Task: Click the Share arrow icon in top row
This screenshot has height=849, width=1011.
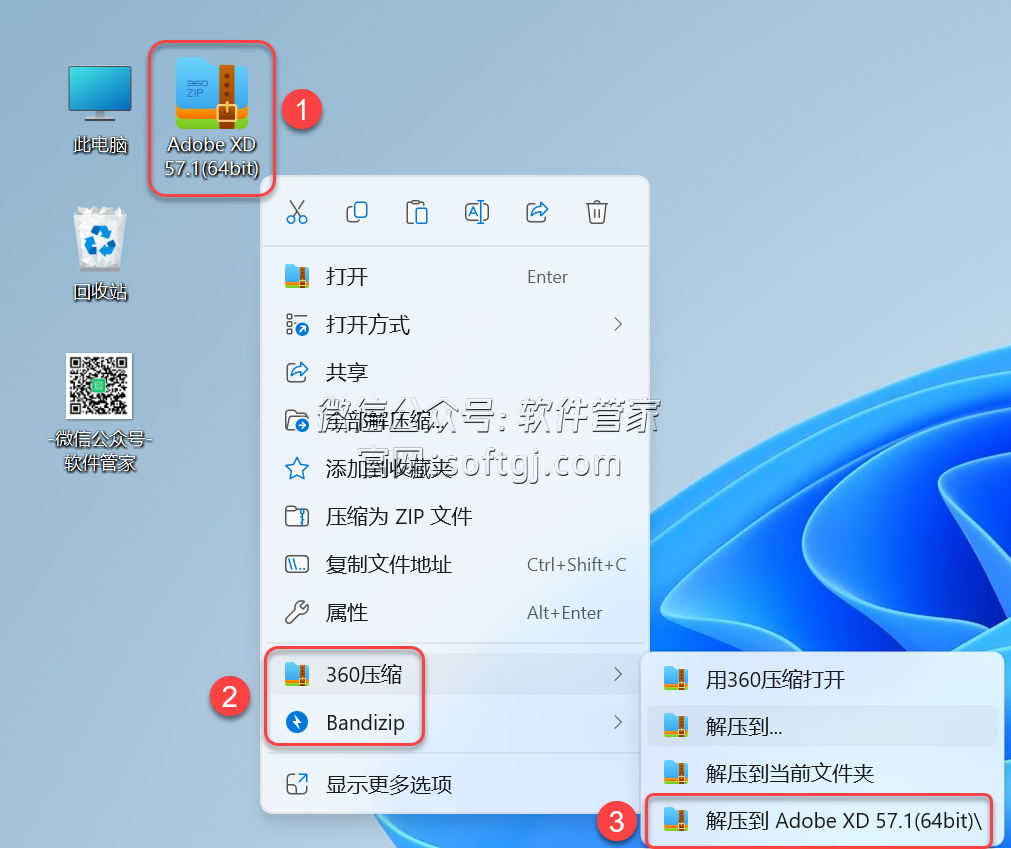Action: (536, 212)
